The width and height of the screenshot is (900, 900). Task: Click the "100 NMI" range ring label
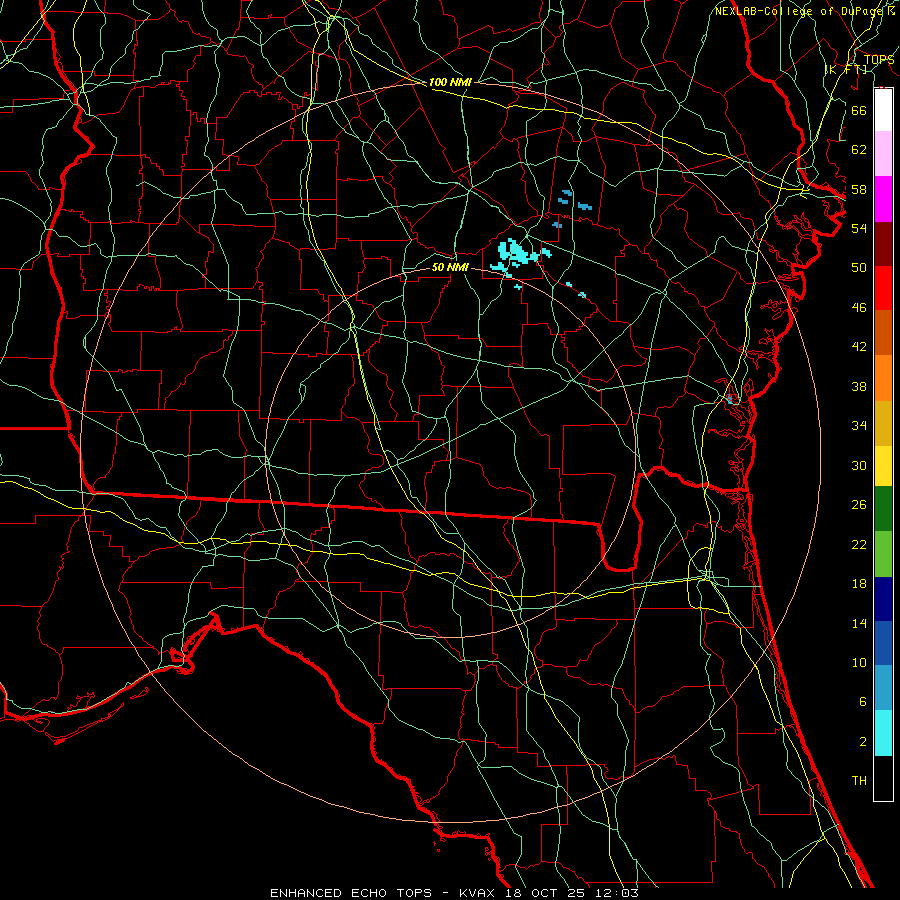click(x=450, y=82)
